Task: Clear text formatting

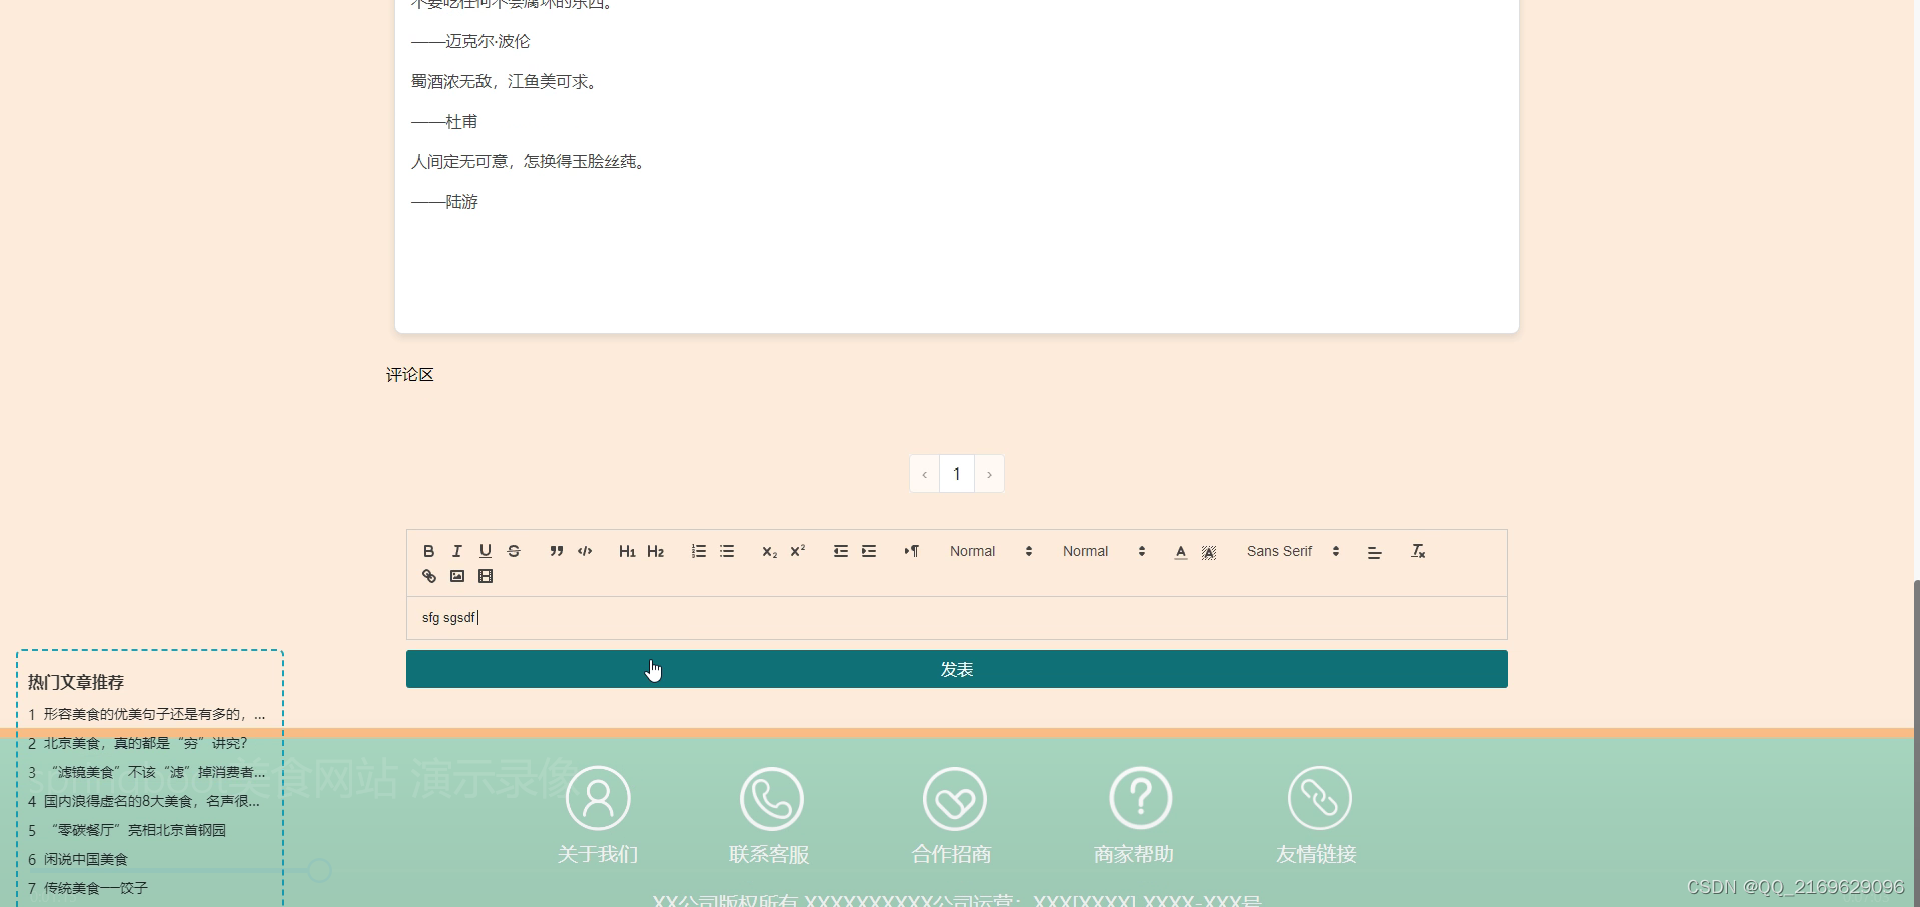Action: pos(1418,551)
